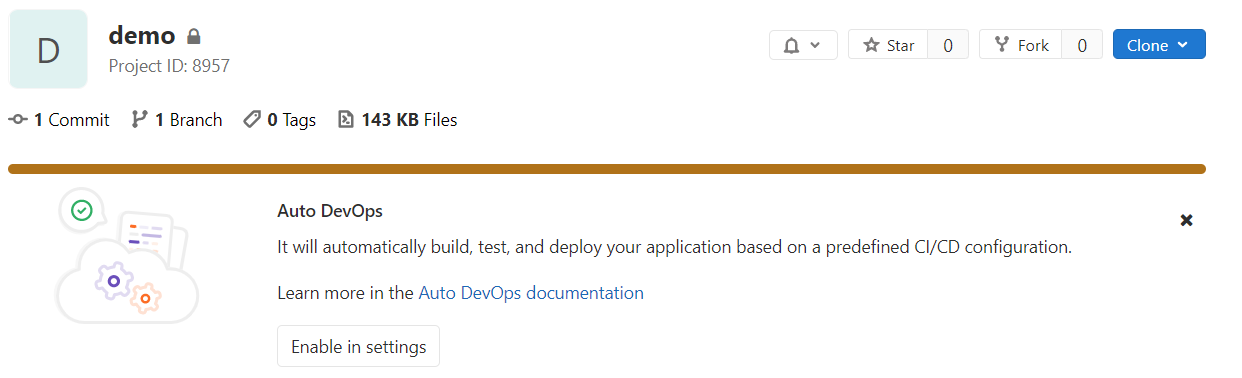
Task: Click the bell notification icon
Action: pos(792,45)
